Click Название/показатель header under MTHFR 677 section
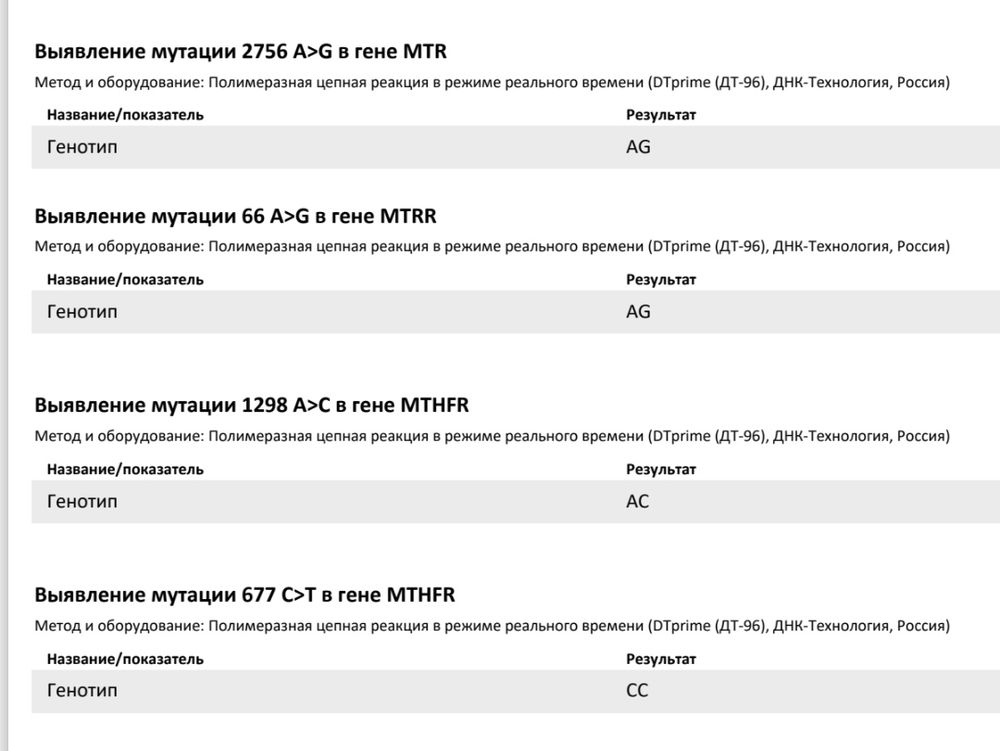Image resolution: width=1000 pixels, height=751 pixels. [125, 659]
